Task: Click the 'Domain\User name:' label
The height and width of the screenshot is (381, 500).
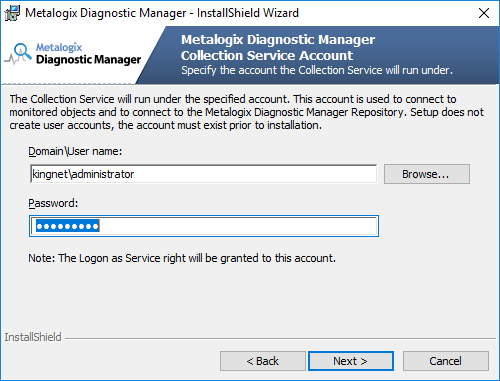Action: 75,151
